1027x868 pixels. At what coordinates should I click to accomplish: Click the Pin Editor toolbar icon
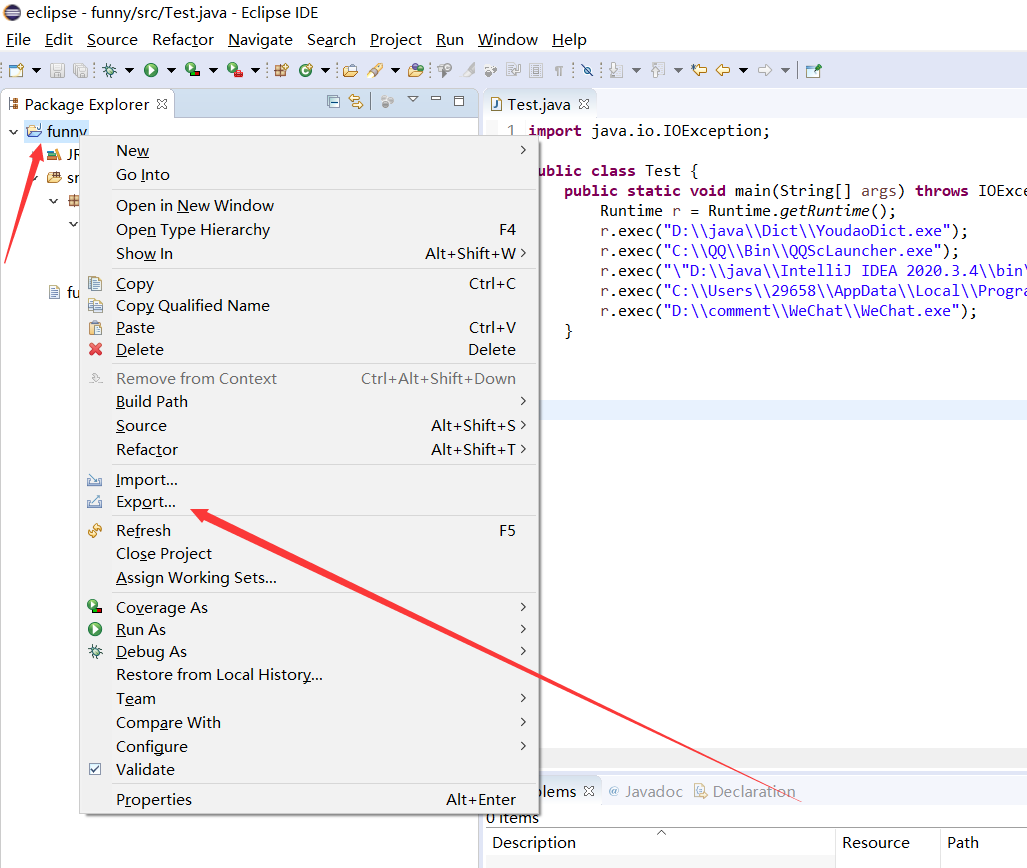(813, 71)
